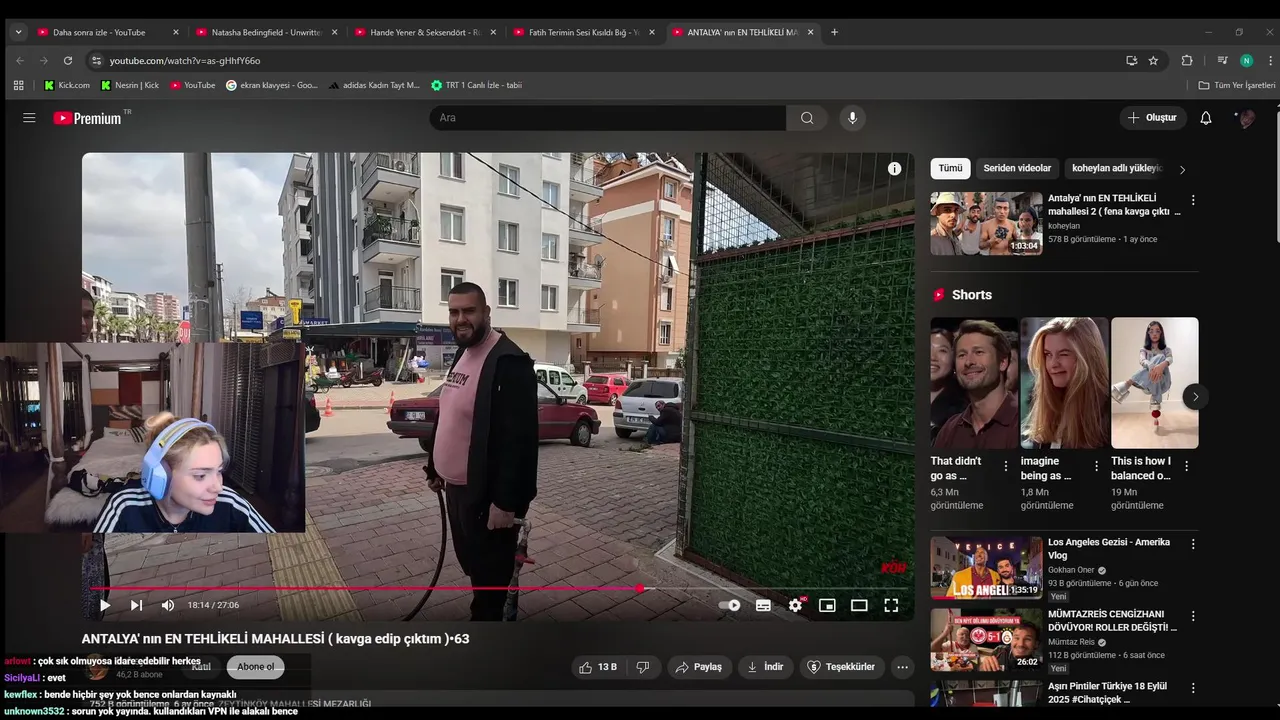Click the video progress bar scrubber
Screen dimensions: 1280x720
(x=640, y=588)
